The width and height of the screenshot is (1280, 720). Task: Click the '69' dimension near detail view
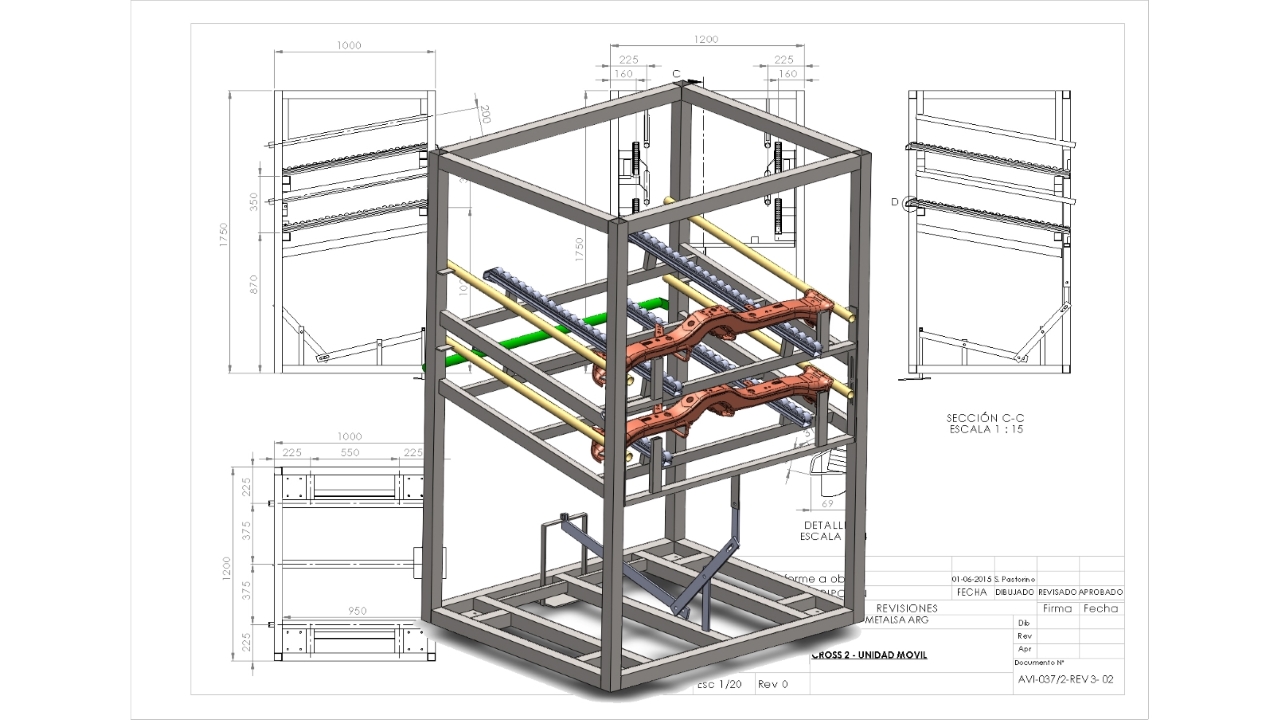pos(827,504)
